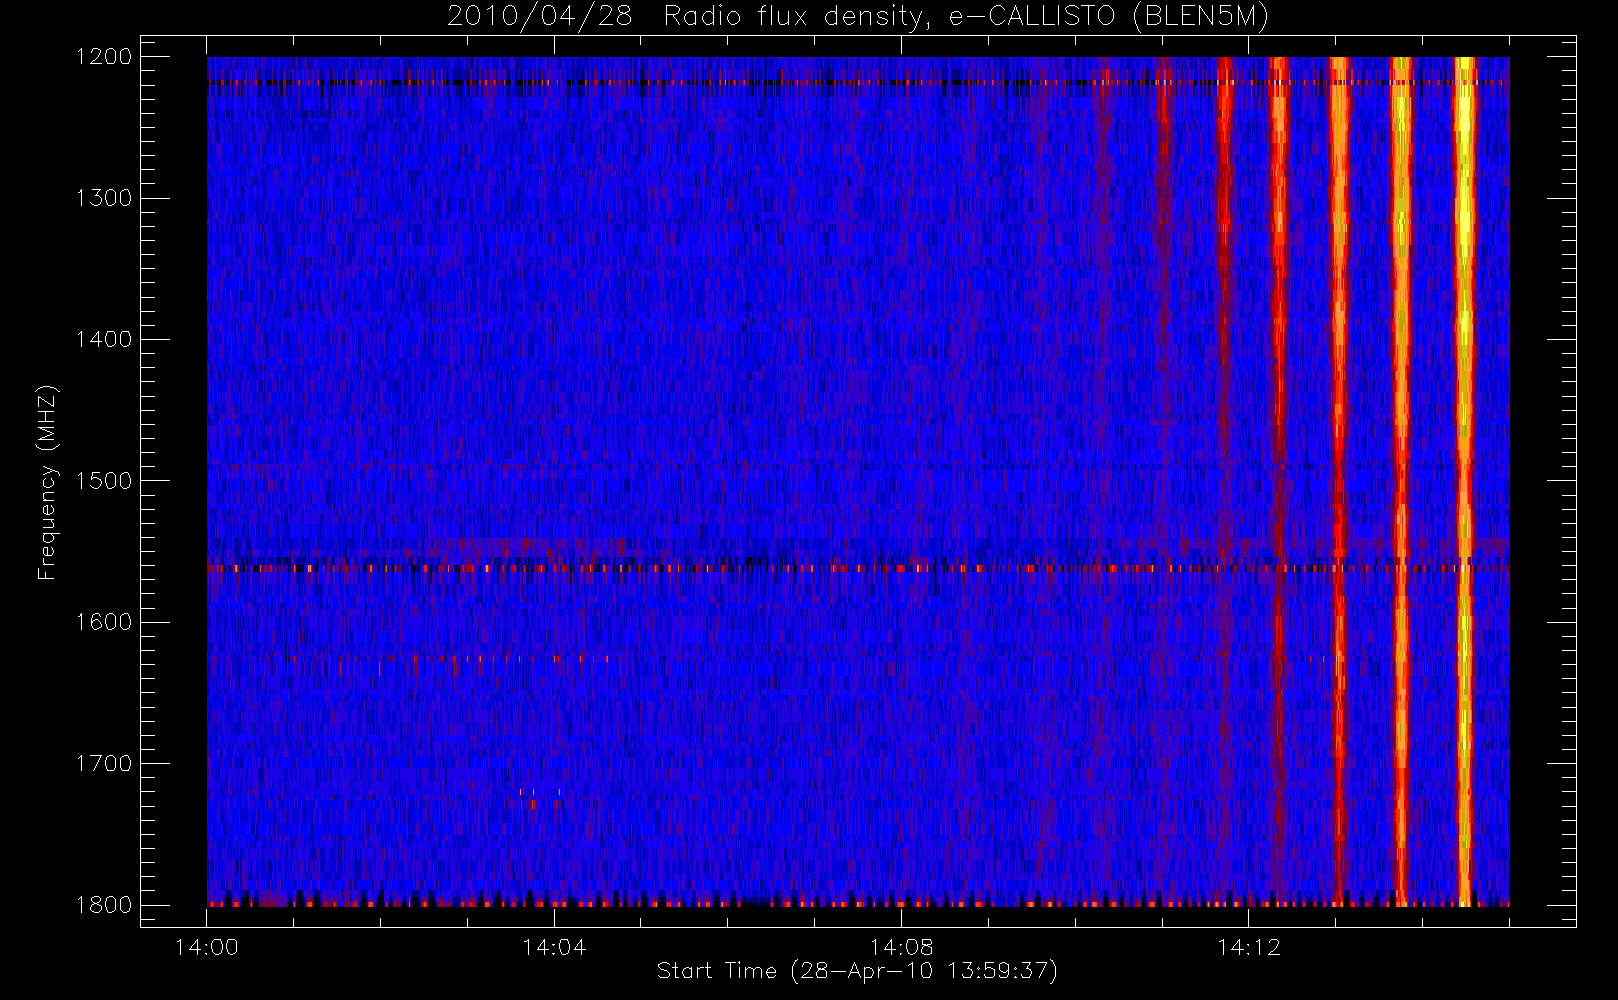Select the 1200 frequency axis label

coord(104,57)
